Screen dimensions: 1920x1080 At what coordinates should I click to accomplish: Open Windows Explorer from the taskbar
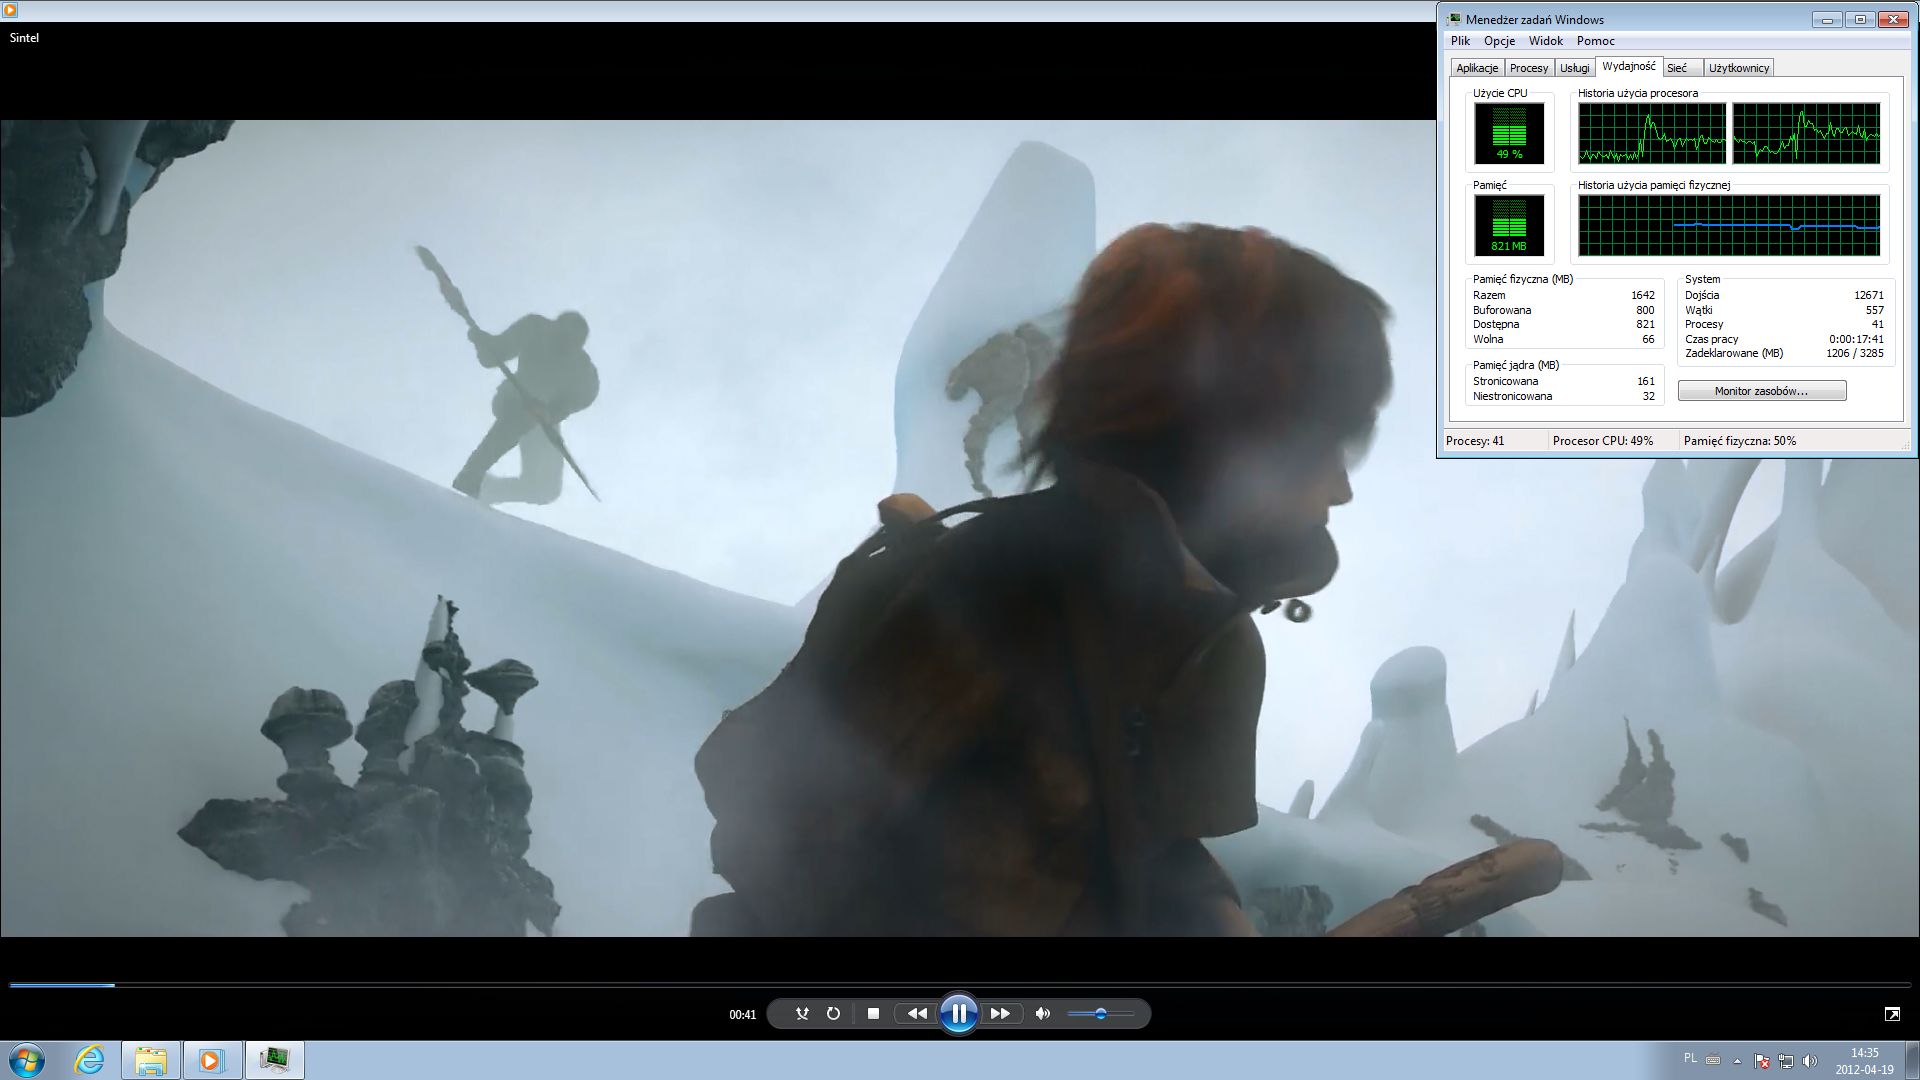pyautogui.click(x=151, y=1060)
